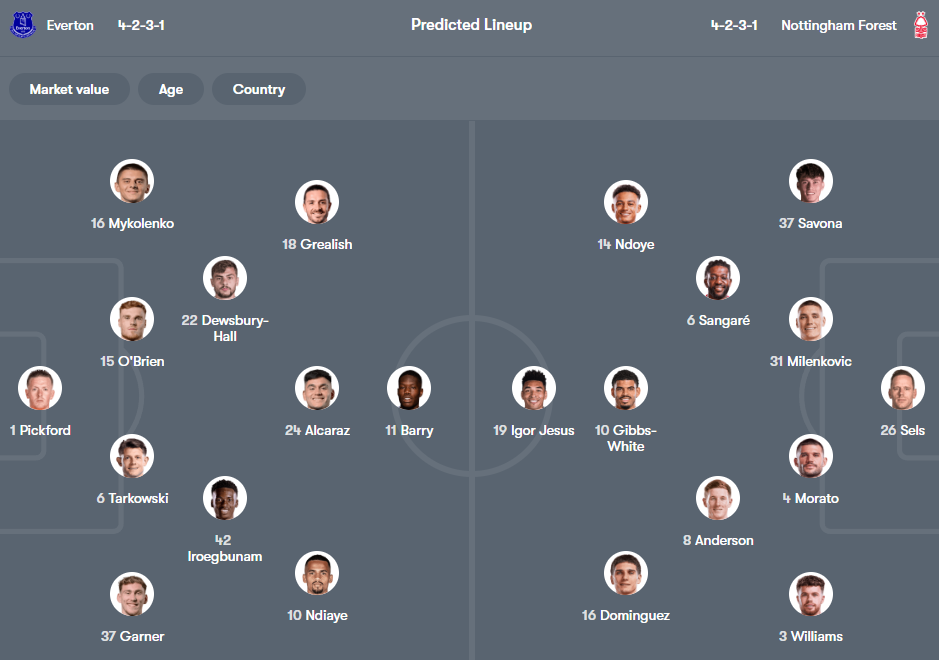Select Savona's player portrait
This screenshot has width=939, height=660.
tap(810, 181)
